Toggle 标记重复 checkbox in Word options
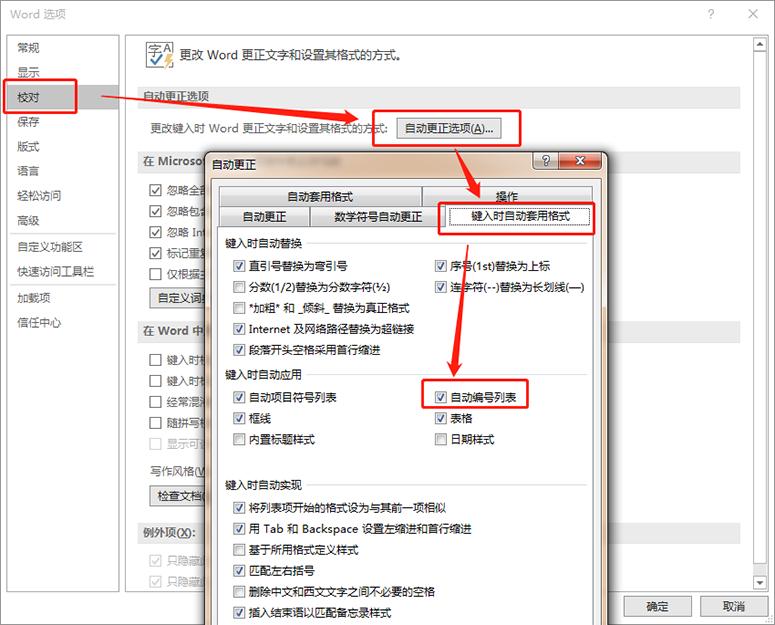This screenshot has width=775, height=625. [155, 253]
